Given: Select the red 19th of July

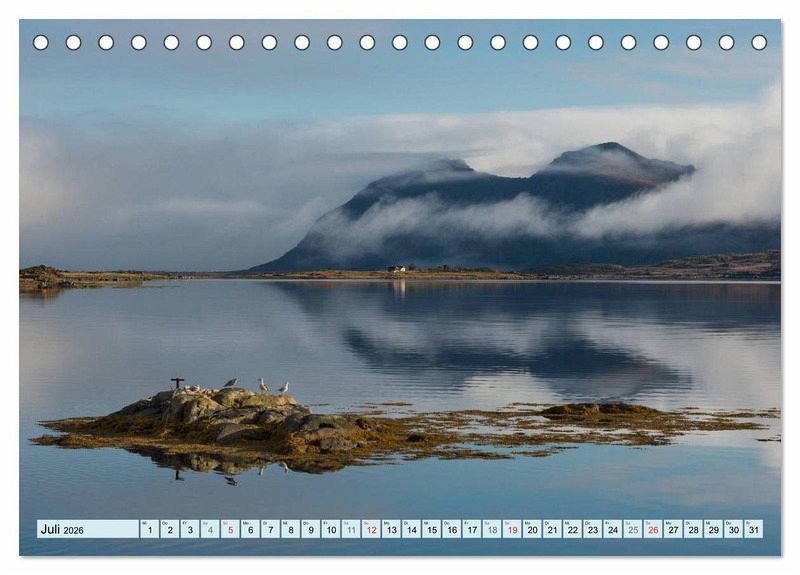Looking at the screenshot, I should point(512,529).
